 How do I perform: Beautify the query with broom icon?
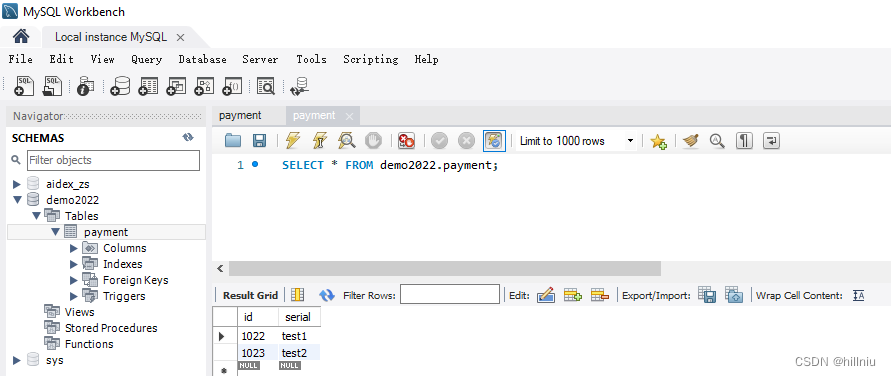click(x=691, y=140)
